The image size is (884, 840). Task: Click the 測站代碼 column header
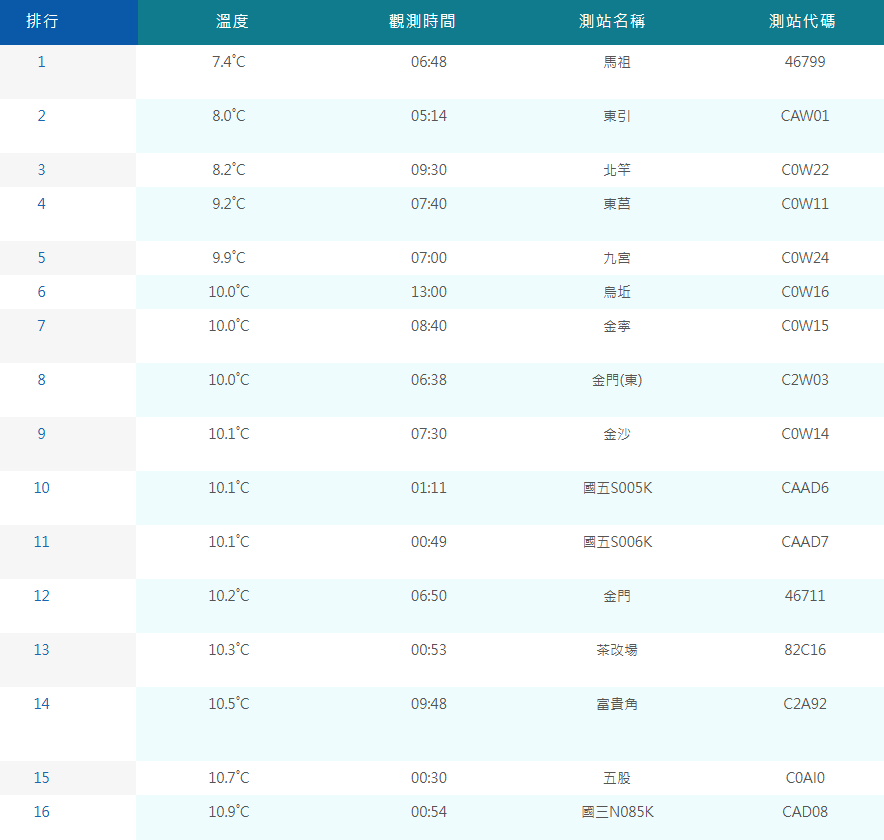[x=802, y=21]
